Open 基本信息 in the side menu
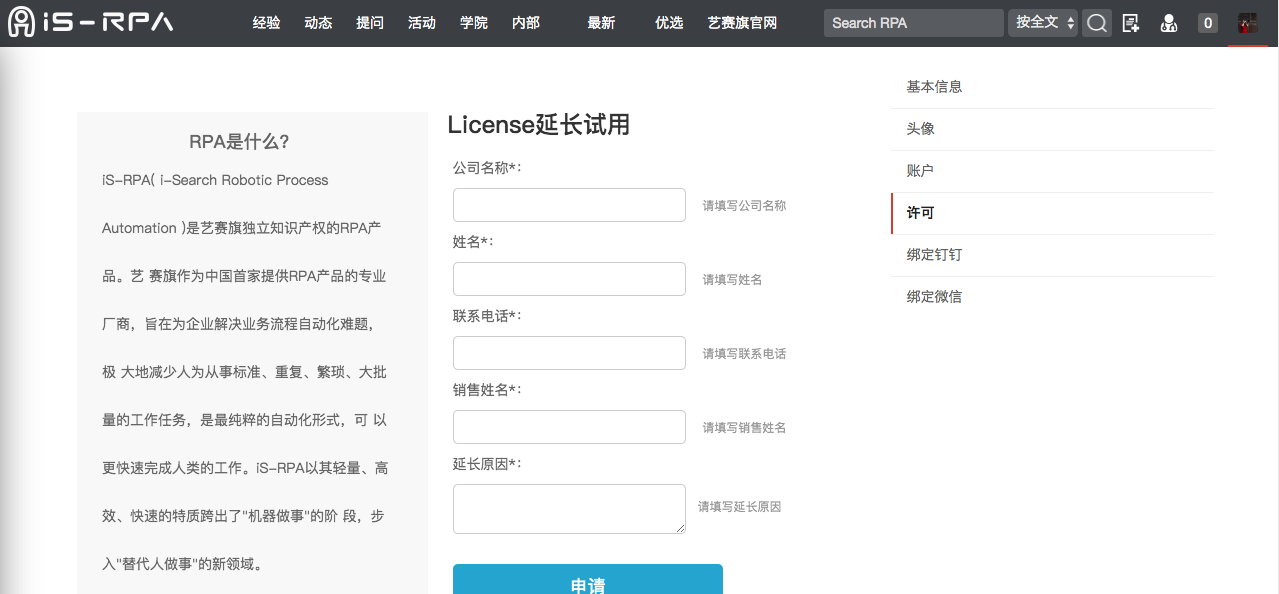This screenshot has width=1279, height=594. (1052, 87)
